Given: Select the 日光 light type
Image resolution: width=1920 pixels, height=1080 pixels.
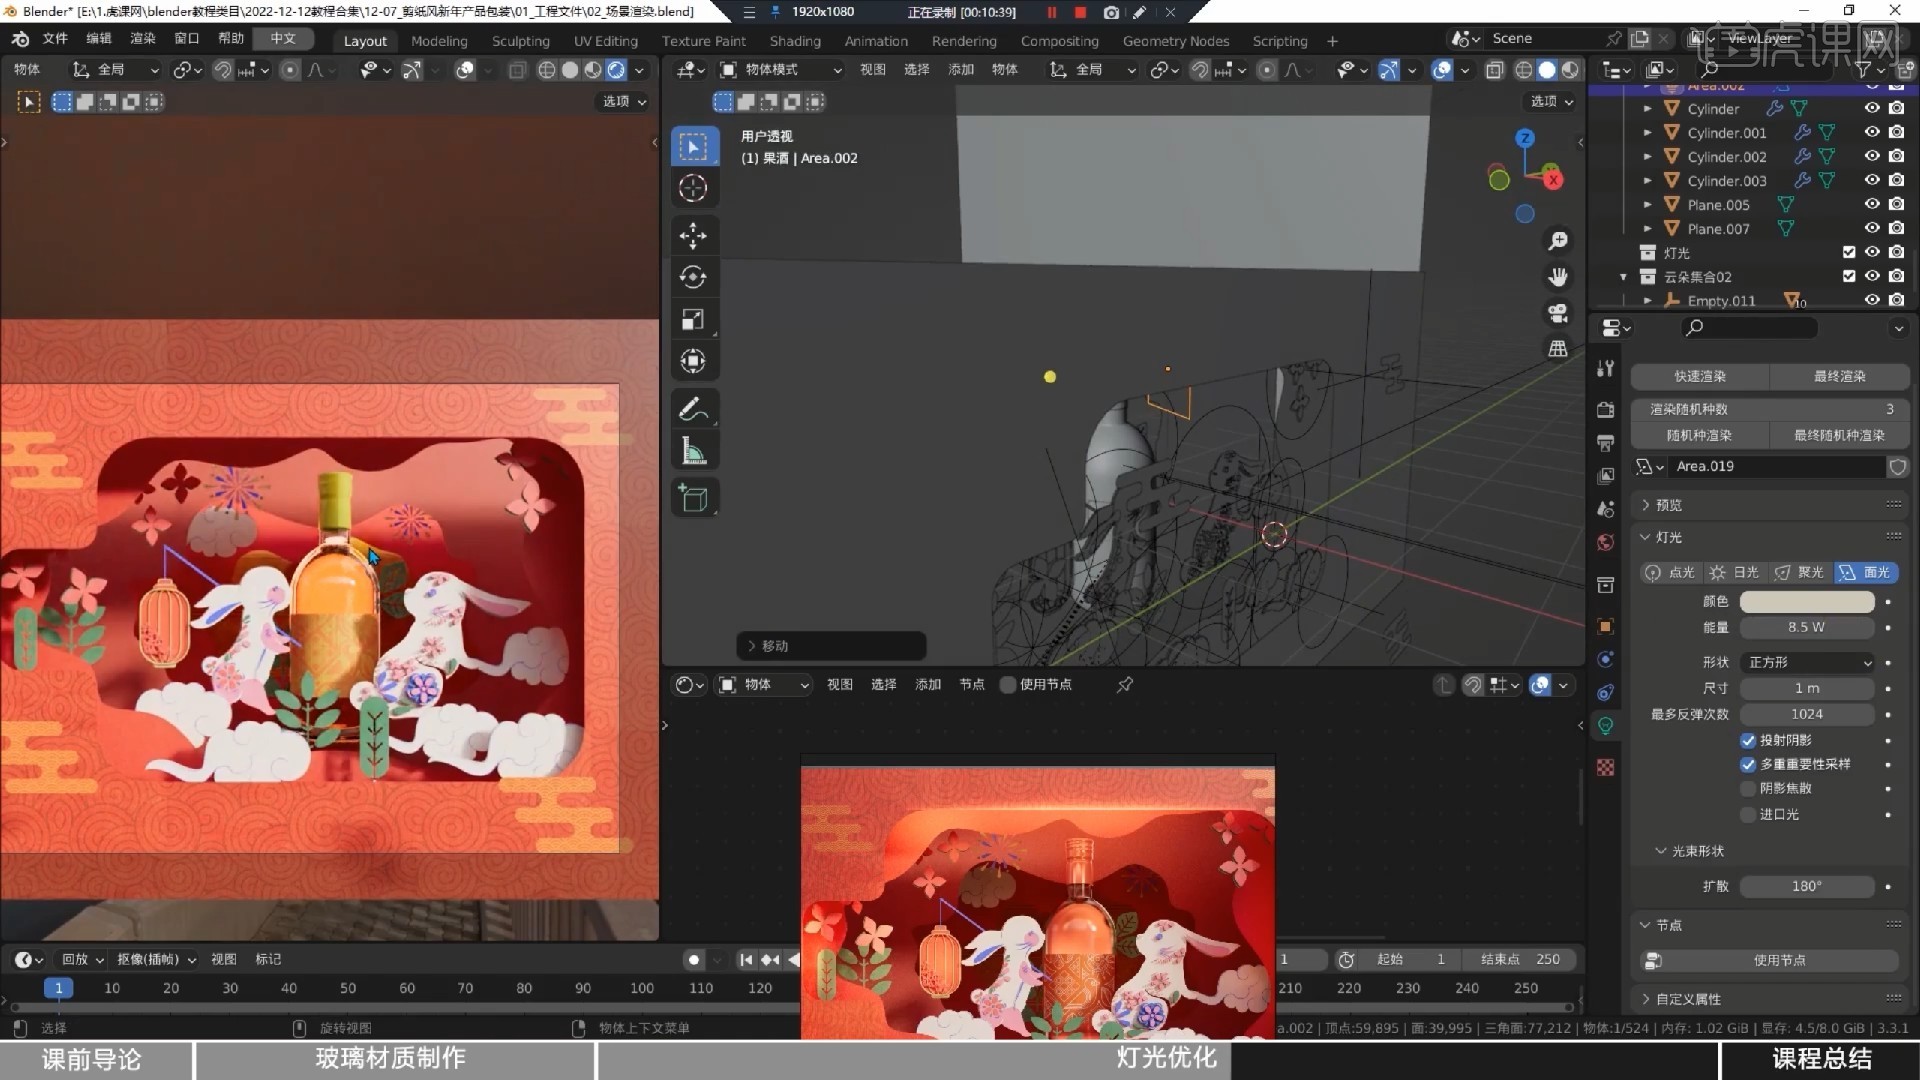Looking at the screenshot, I should pos(1734,572).
